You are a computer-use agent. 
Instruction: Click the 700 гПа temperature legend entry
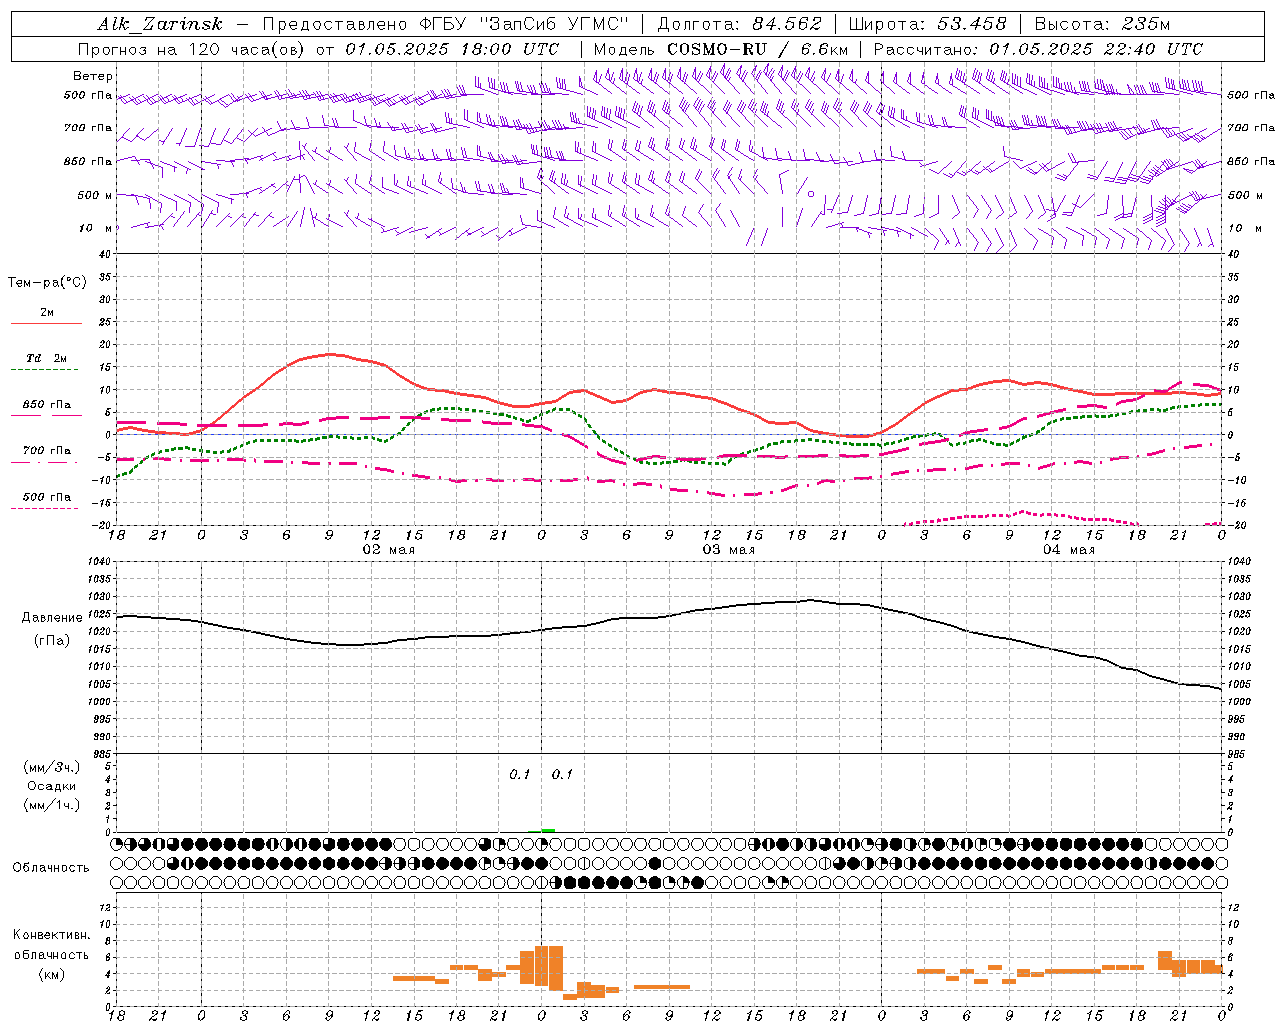coord(47,451)
